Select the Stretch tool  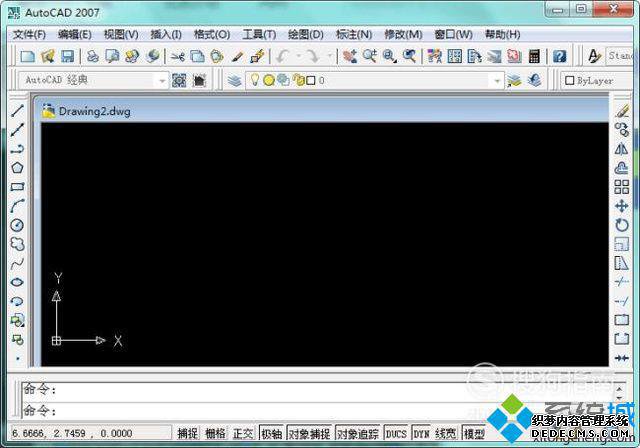pos(622,263)
